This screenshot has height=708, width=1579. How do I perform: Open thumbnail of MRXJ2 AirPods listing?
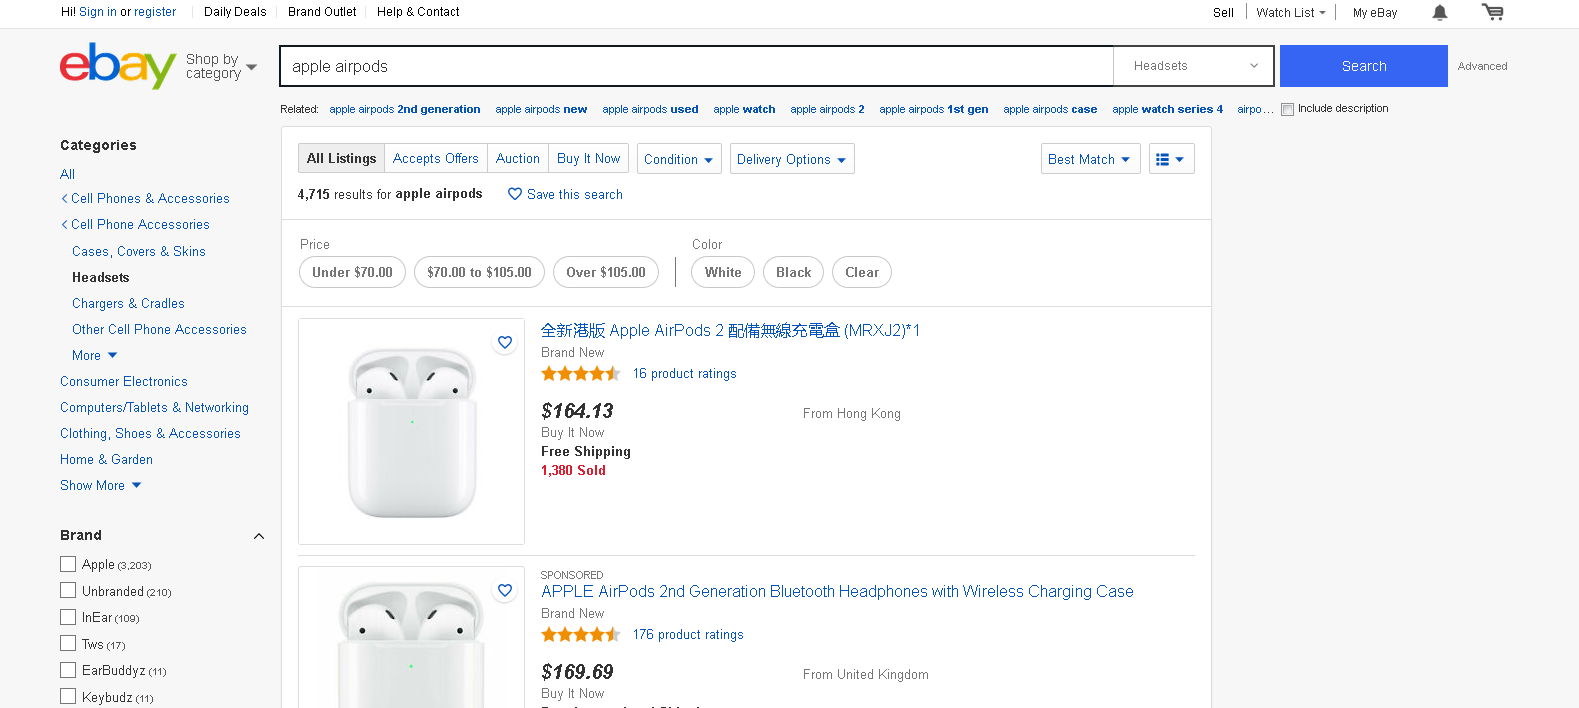411,431
